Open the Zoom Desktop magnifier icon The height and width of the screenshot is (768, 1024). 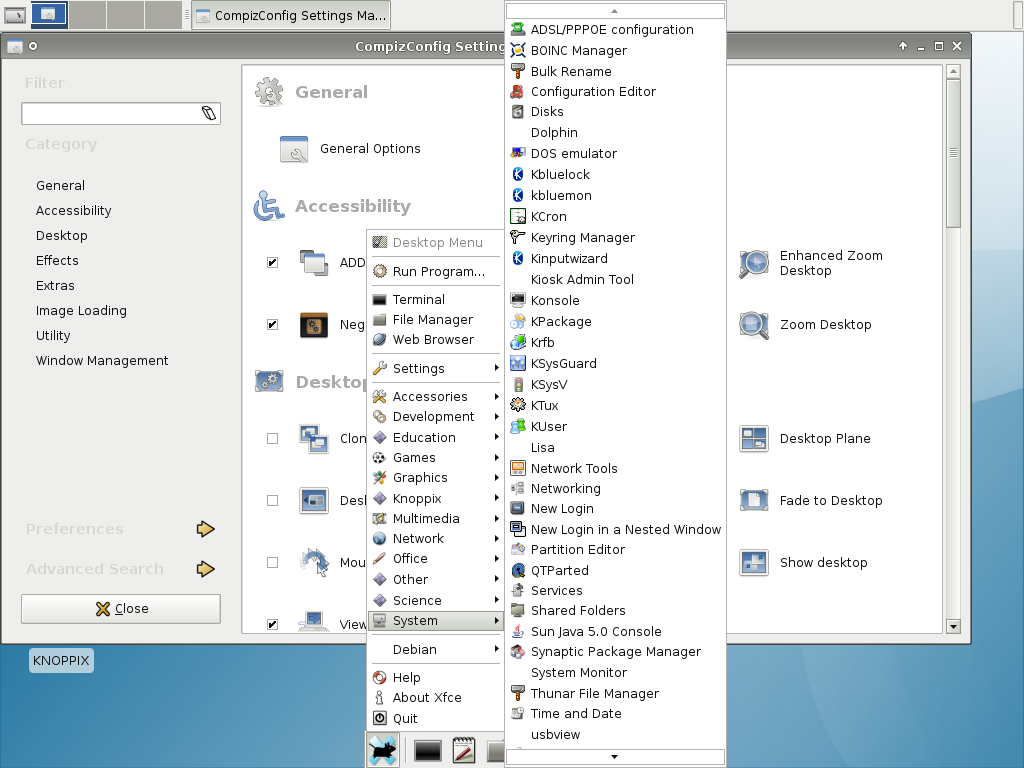click(x=754, y=325)
